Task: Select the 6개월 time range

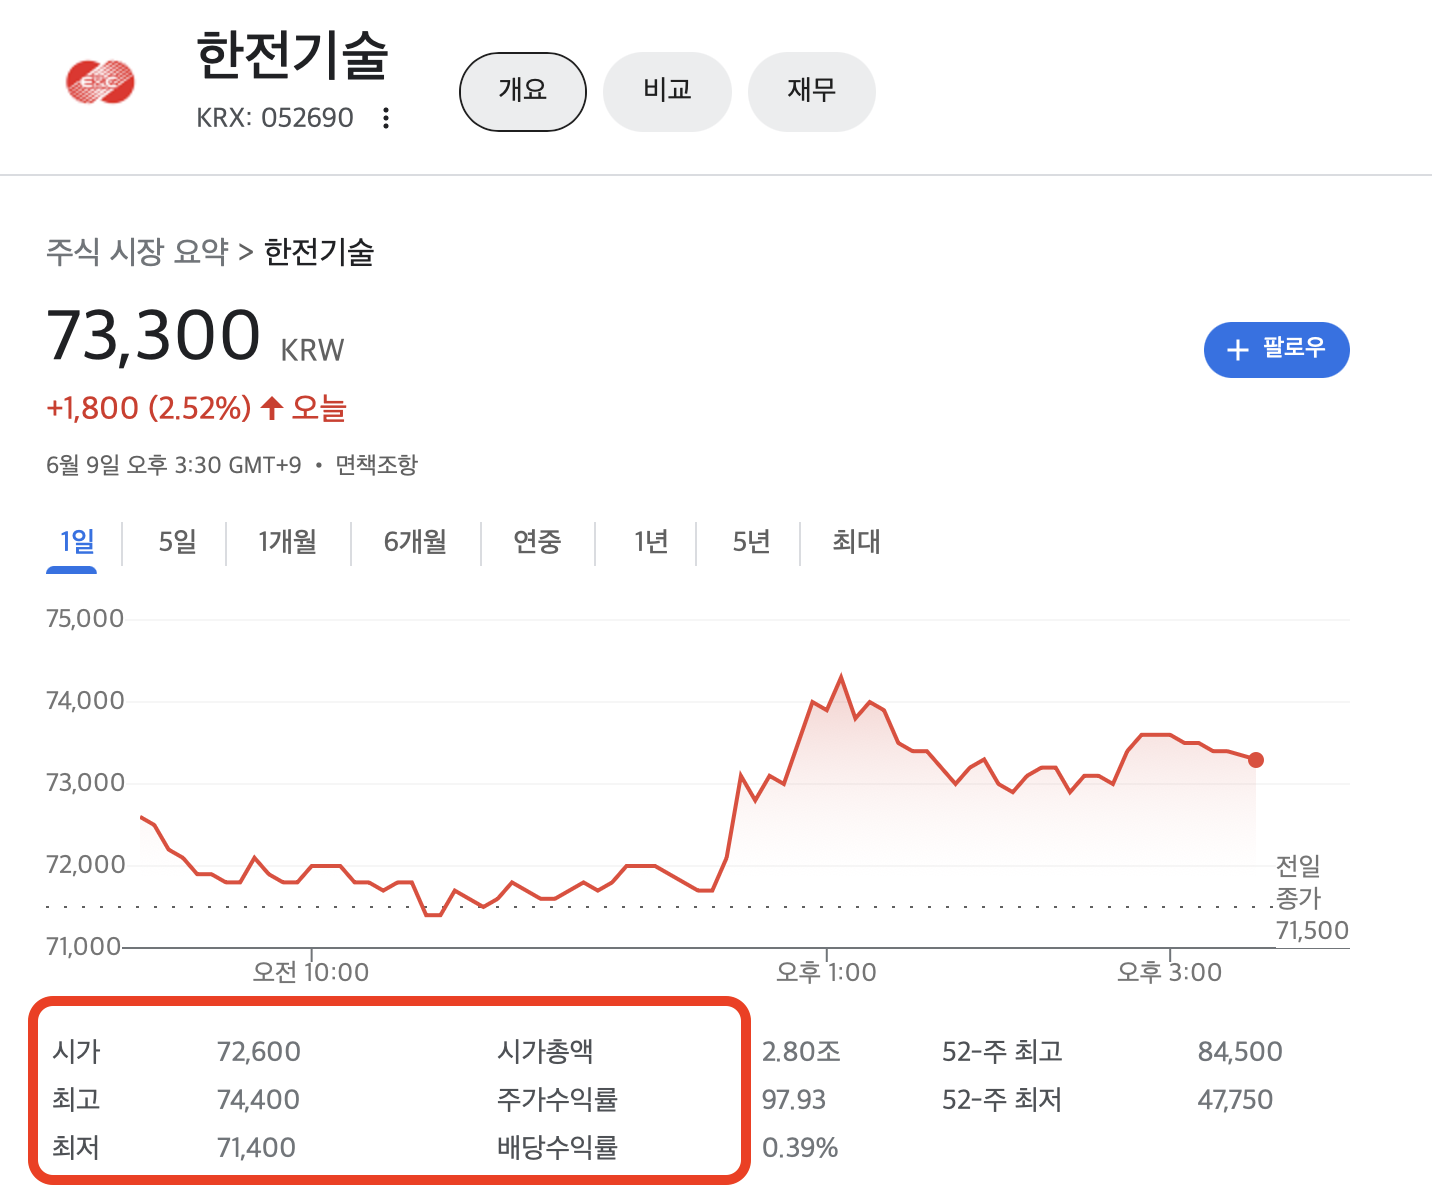Action: 416,542
